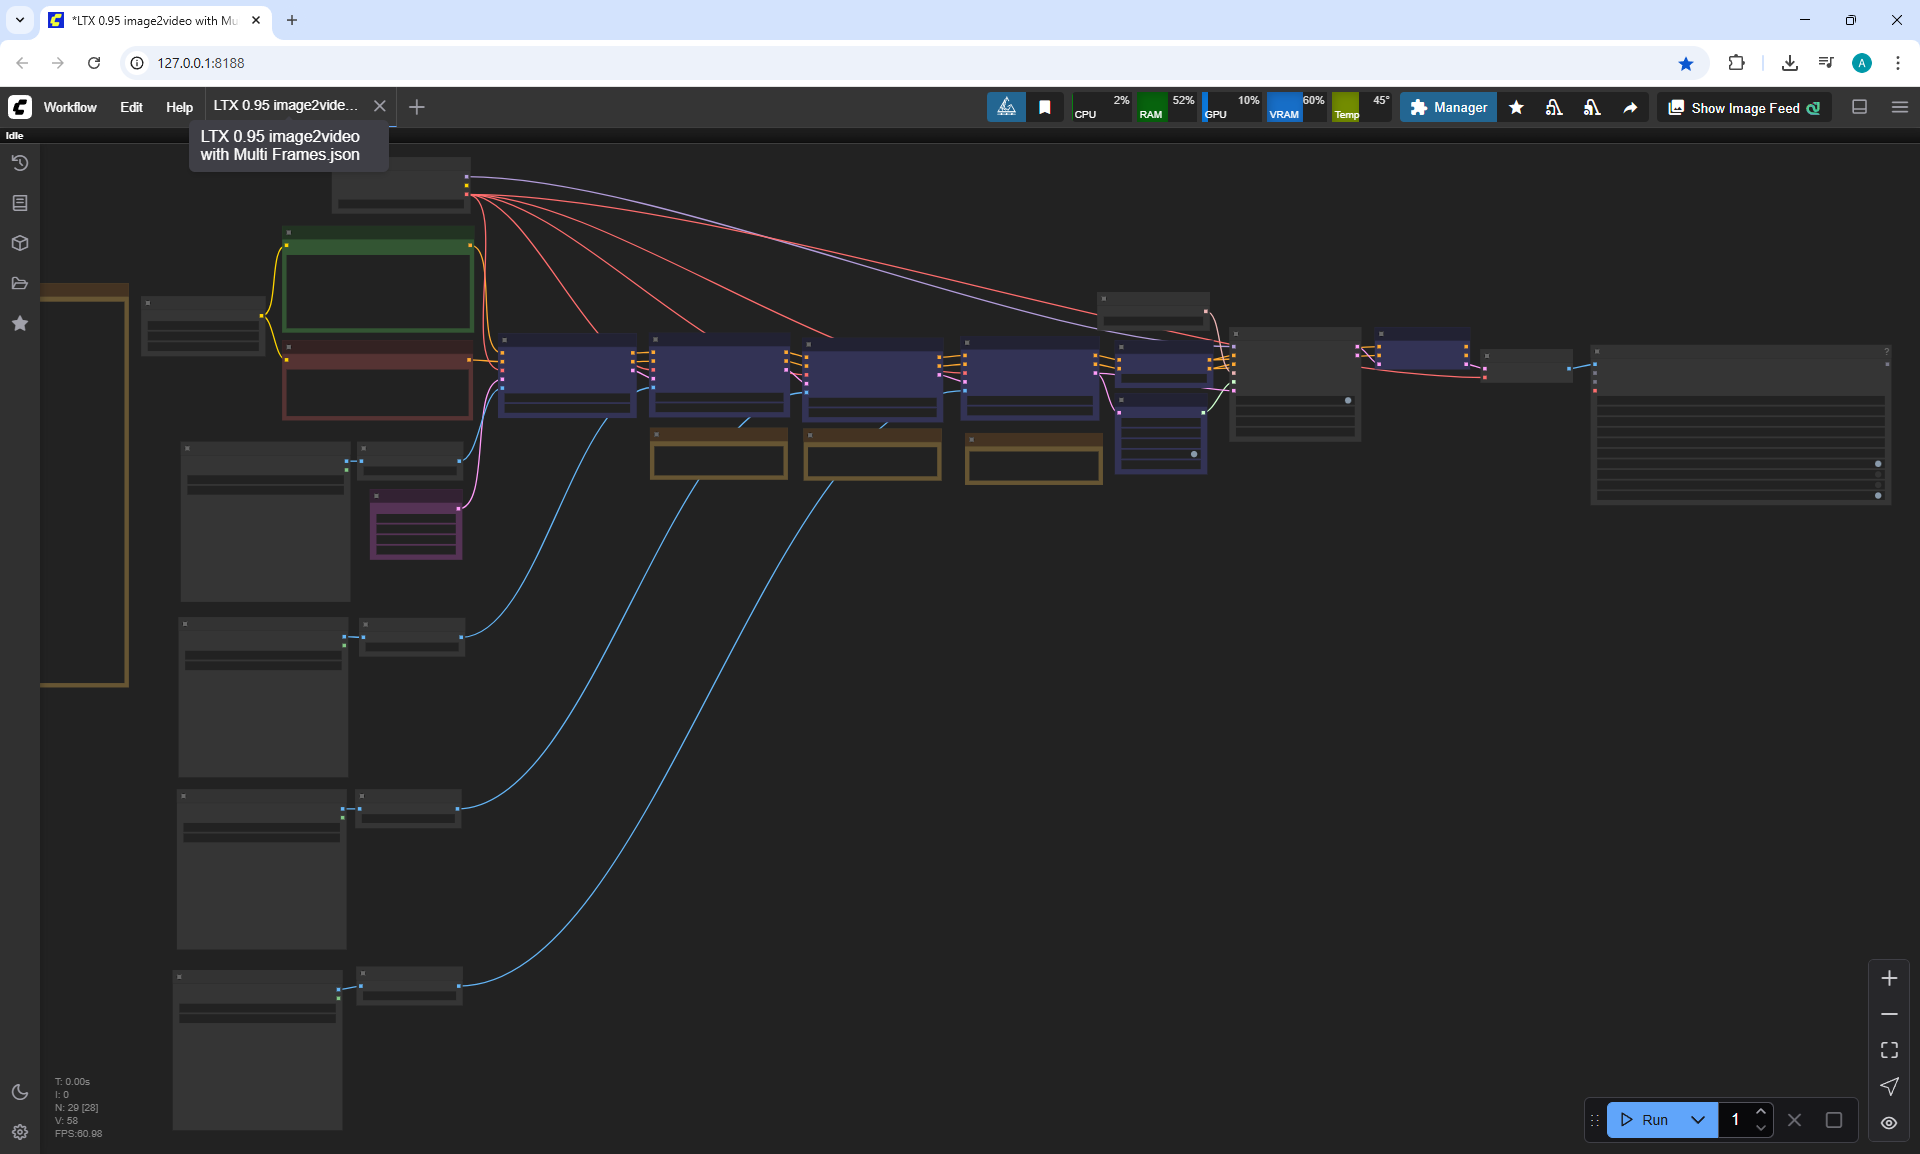Image resolution: width=1920 pixels, height=1154 pixels.
Task: Click Show Image Feed button
Action: click(1744, 108)
